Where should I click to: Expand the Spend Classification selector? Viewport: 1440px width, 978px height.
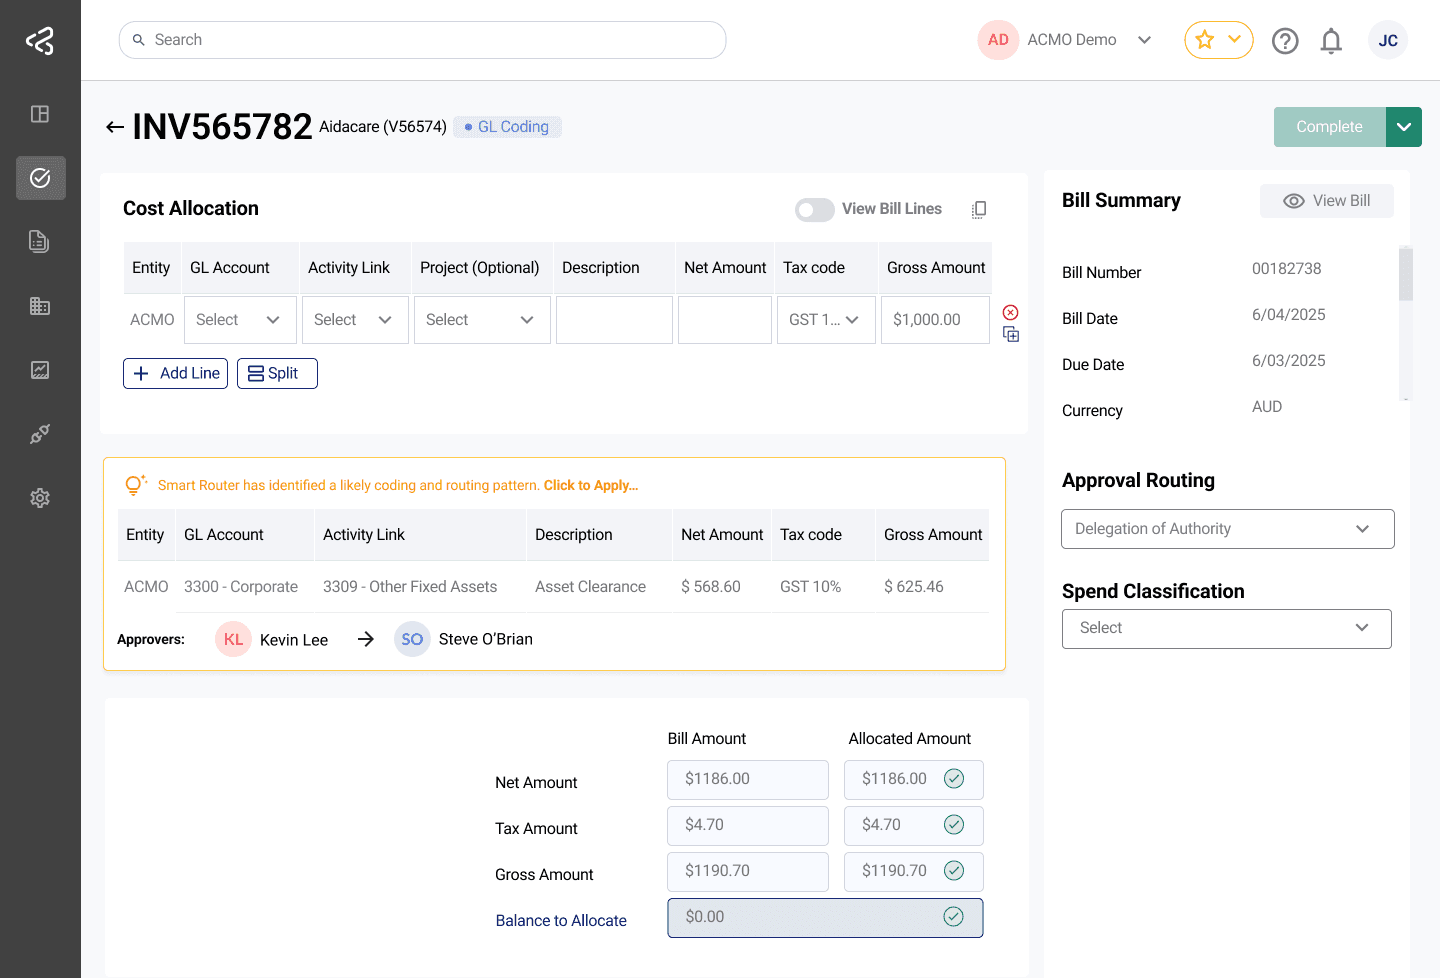(1226, 628)
